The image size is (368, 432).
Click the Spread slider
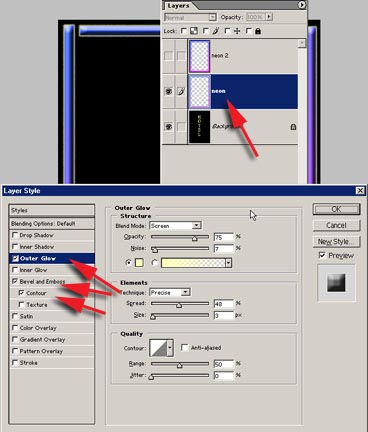click(180, 304)
